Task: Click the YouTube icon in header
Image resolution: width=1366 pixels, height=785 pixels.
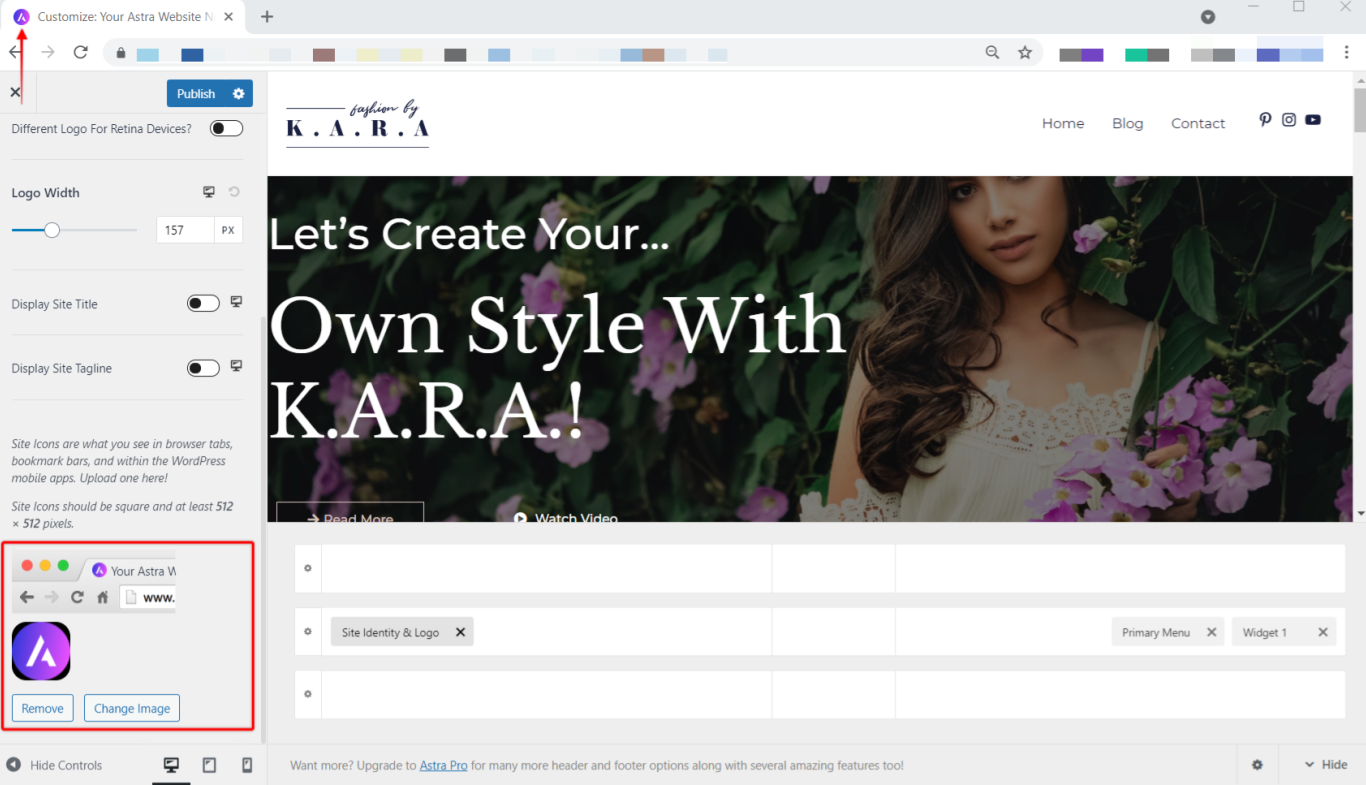Action: 1313,120
